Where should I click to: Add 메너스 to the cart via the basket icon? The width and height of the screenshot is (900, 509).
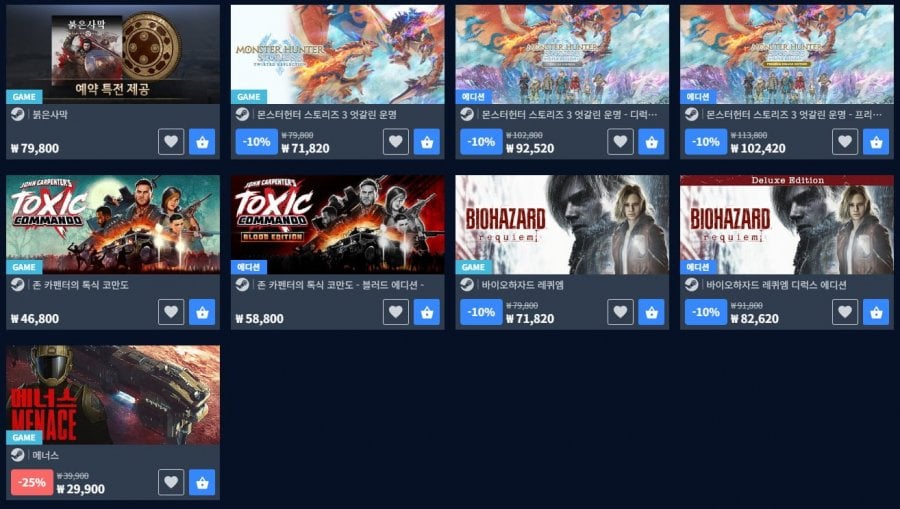point(202,483)
